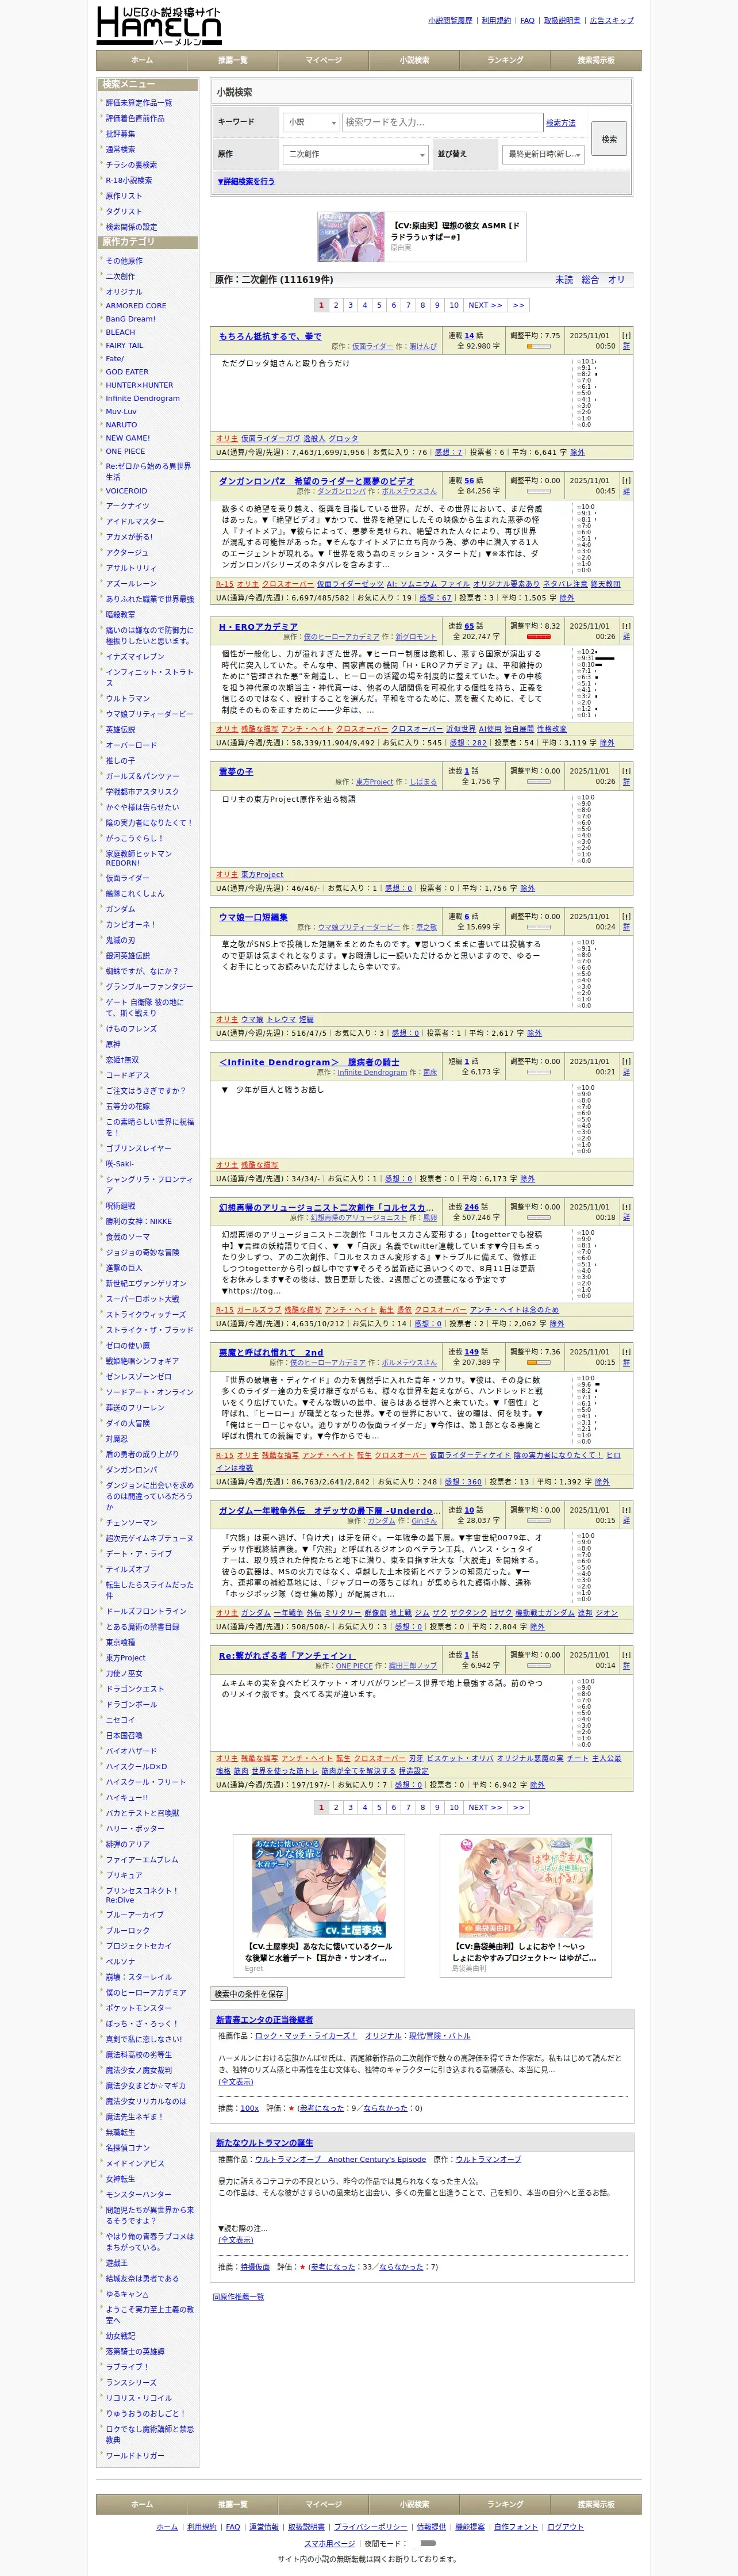Focus the 検索ワードを入力 keyword field
738x2576 pixels.
click(x=442, y=122)
